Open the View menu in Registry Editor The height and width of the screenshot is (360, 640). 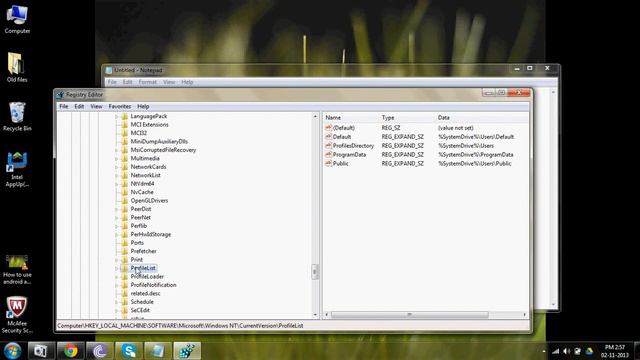[96, 107]
